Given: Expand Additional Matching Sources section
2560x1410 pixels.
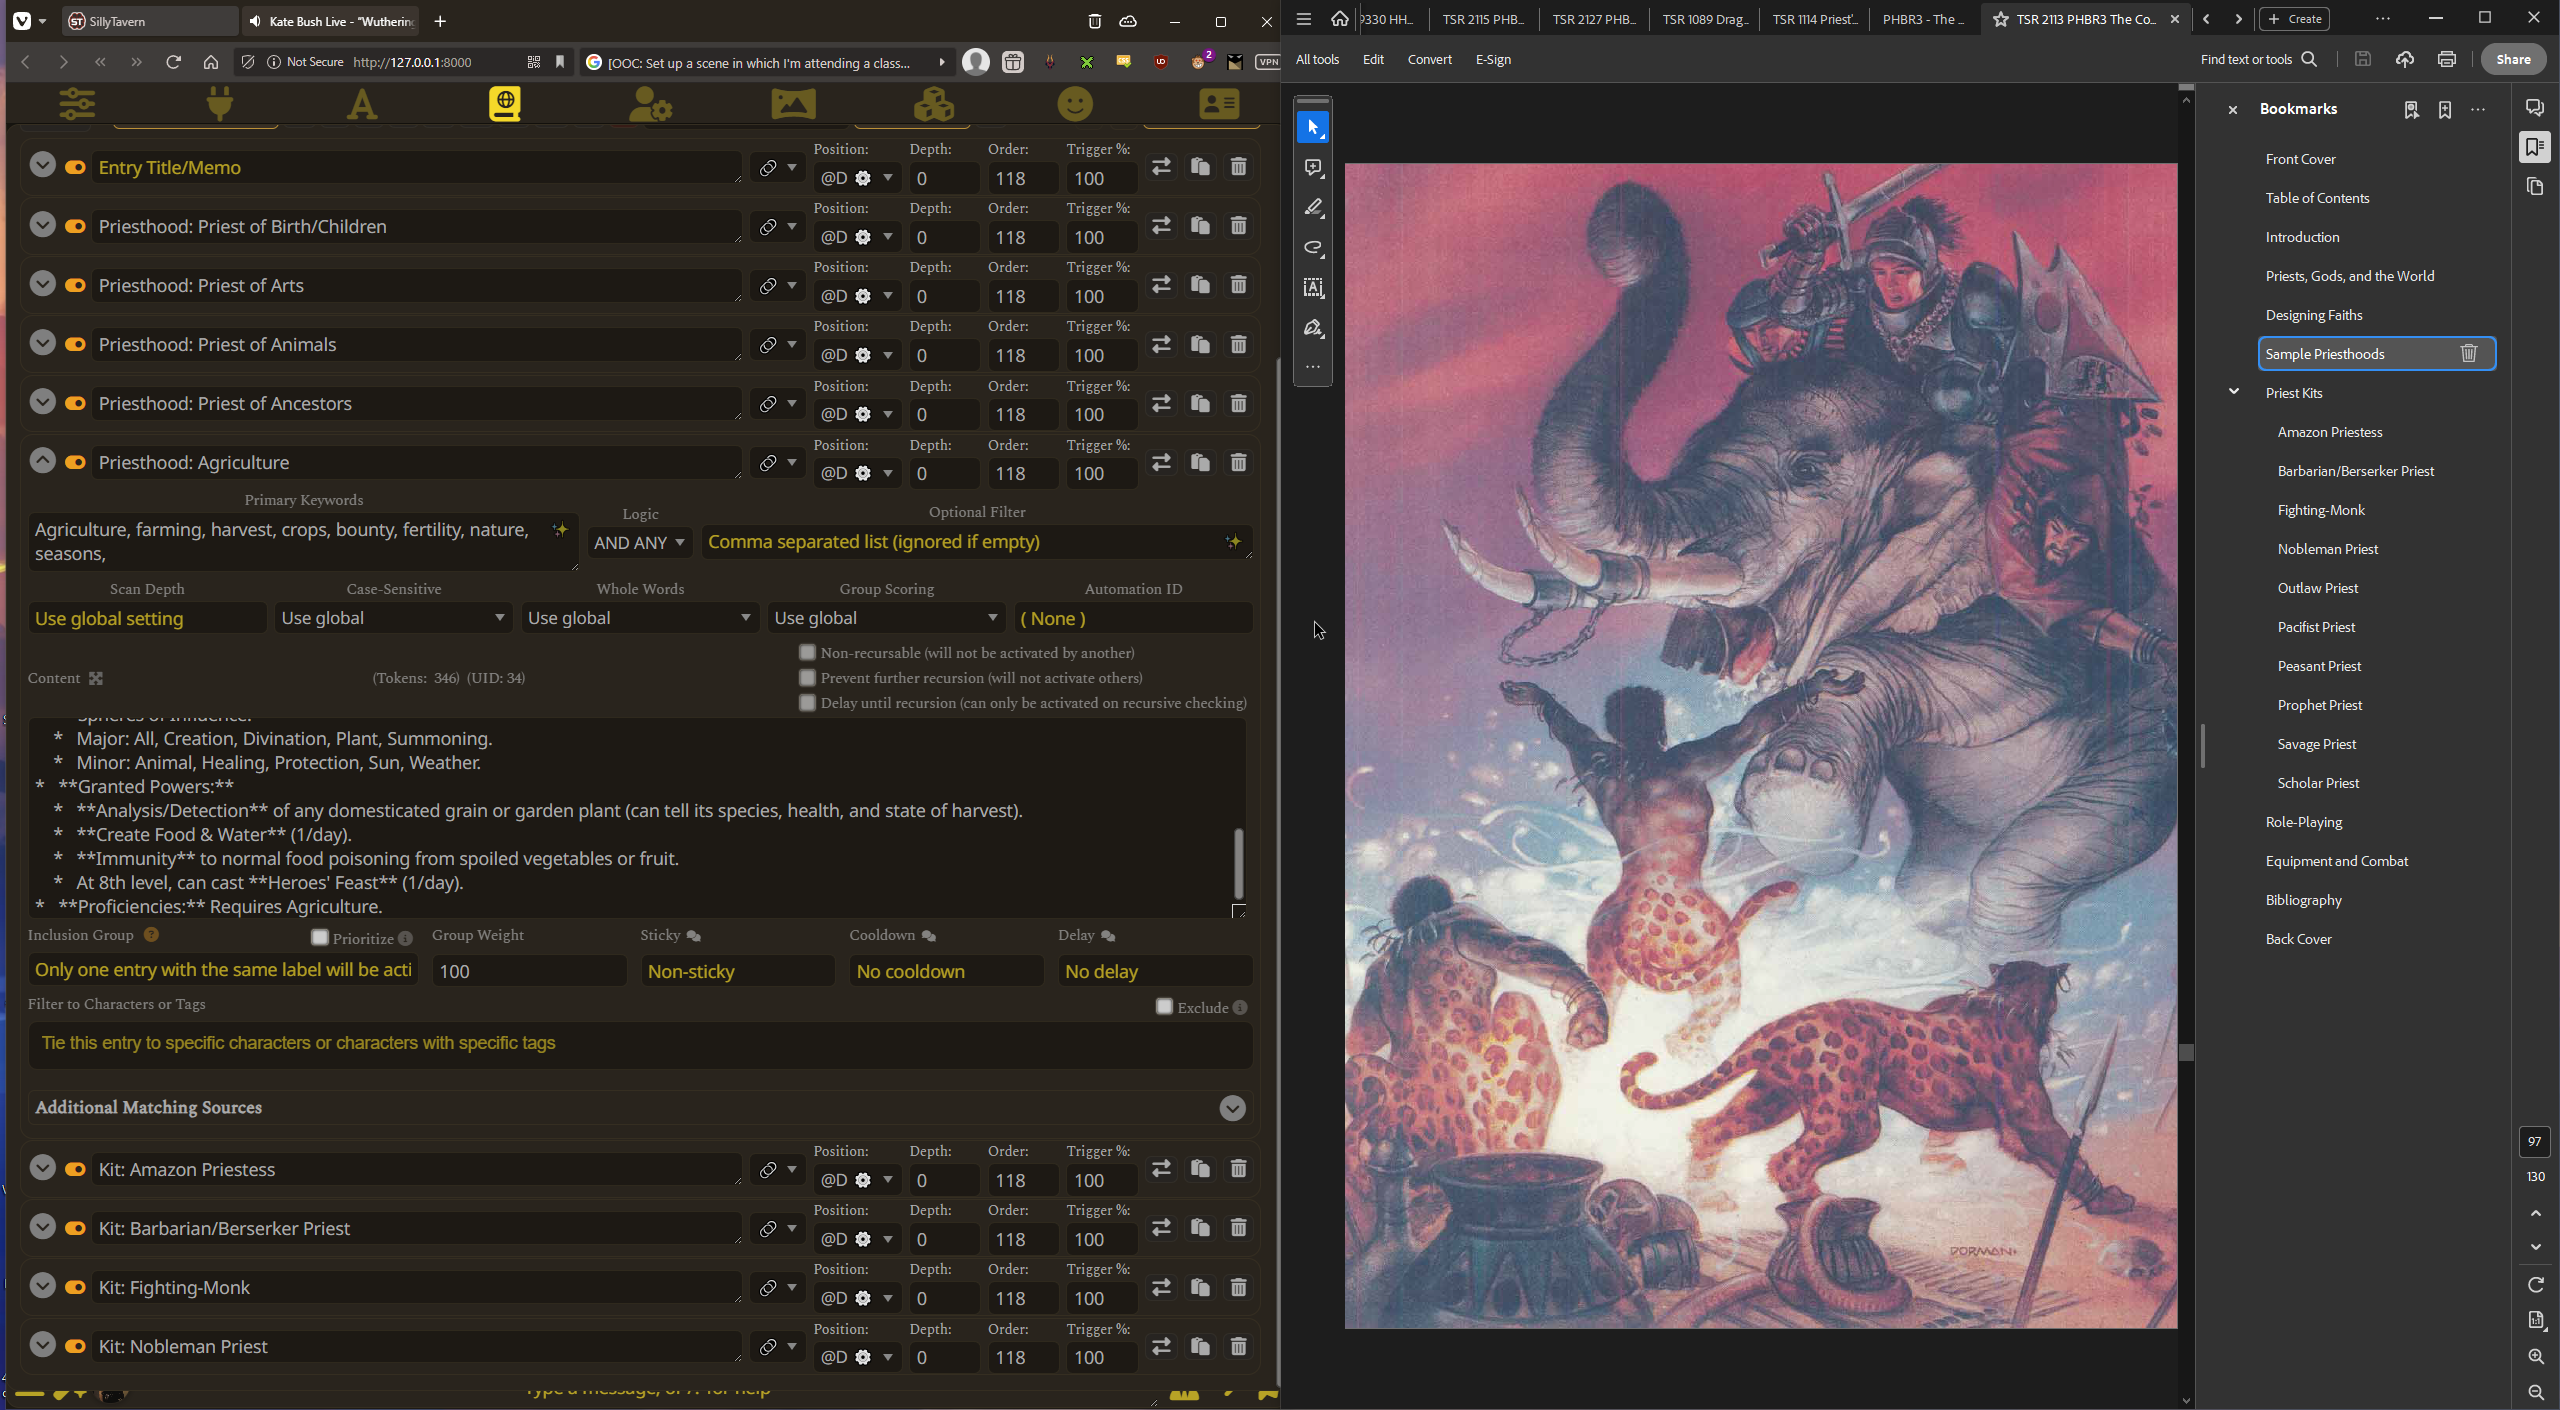Looking at the screenshot, I should click(1232, 1107).
